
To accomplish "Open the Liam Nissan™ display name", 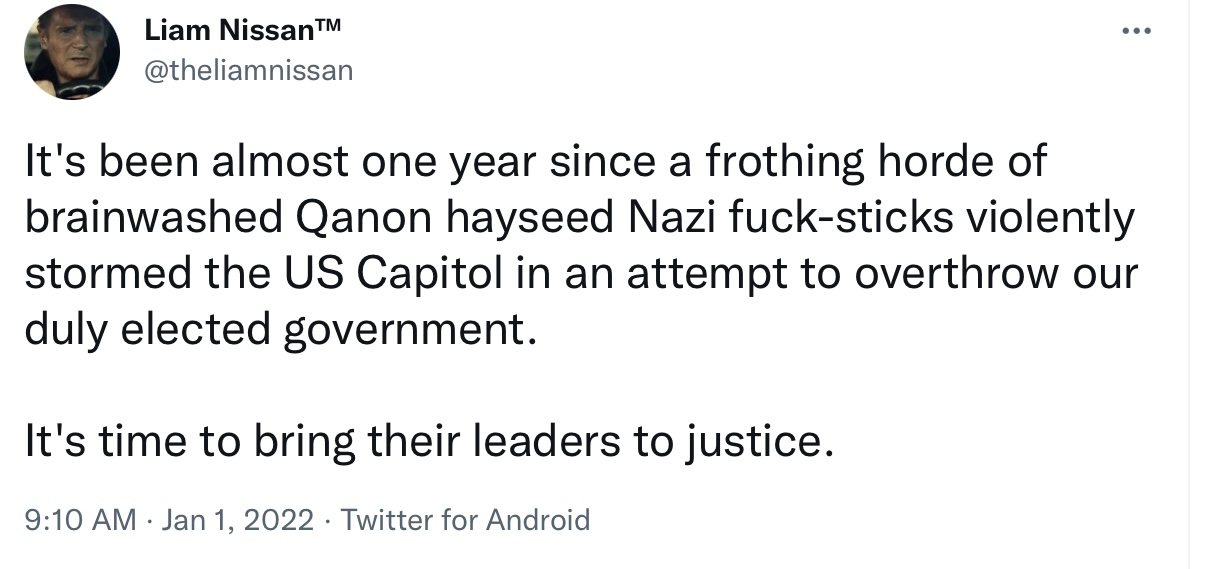I will point(243,30).
